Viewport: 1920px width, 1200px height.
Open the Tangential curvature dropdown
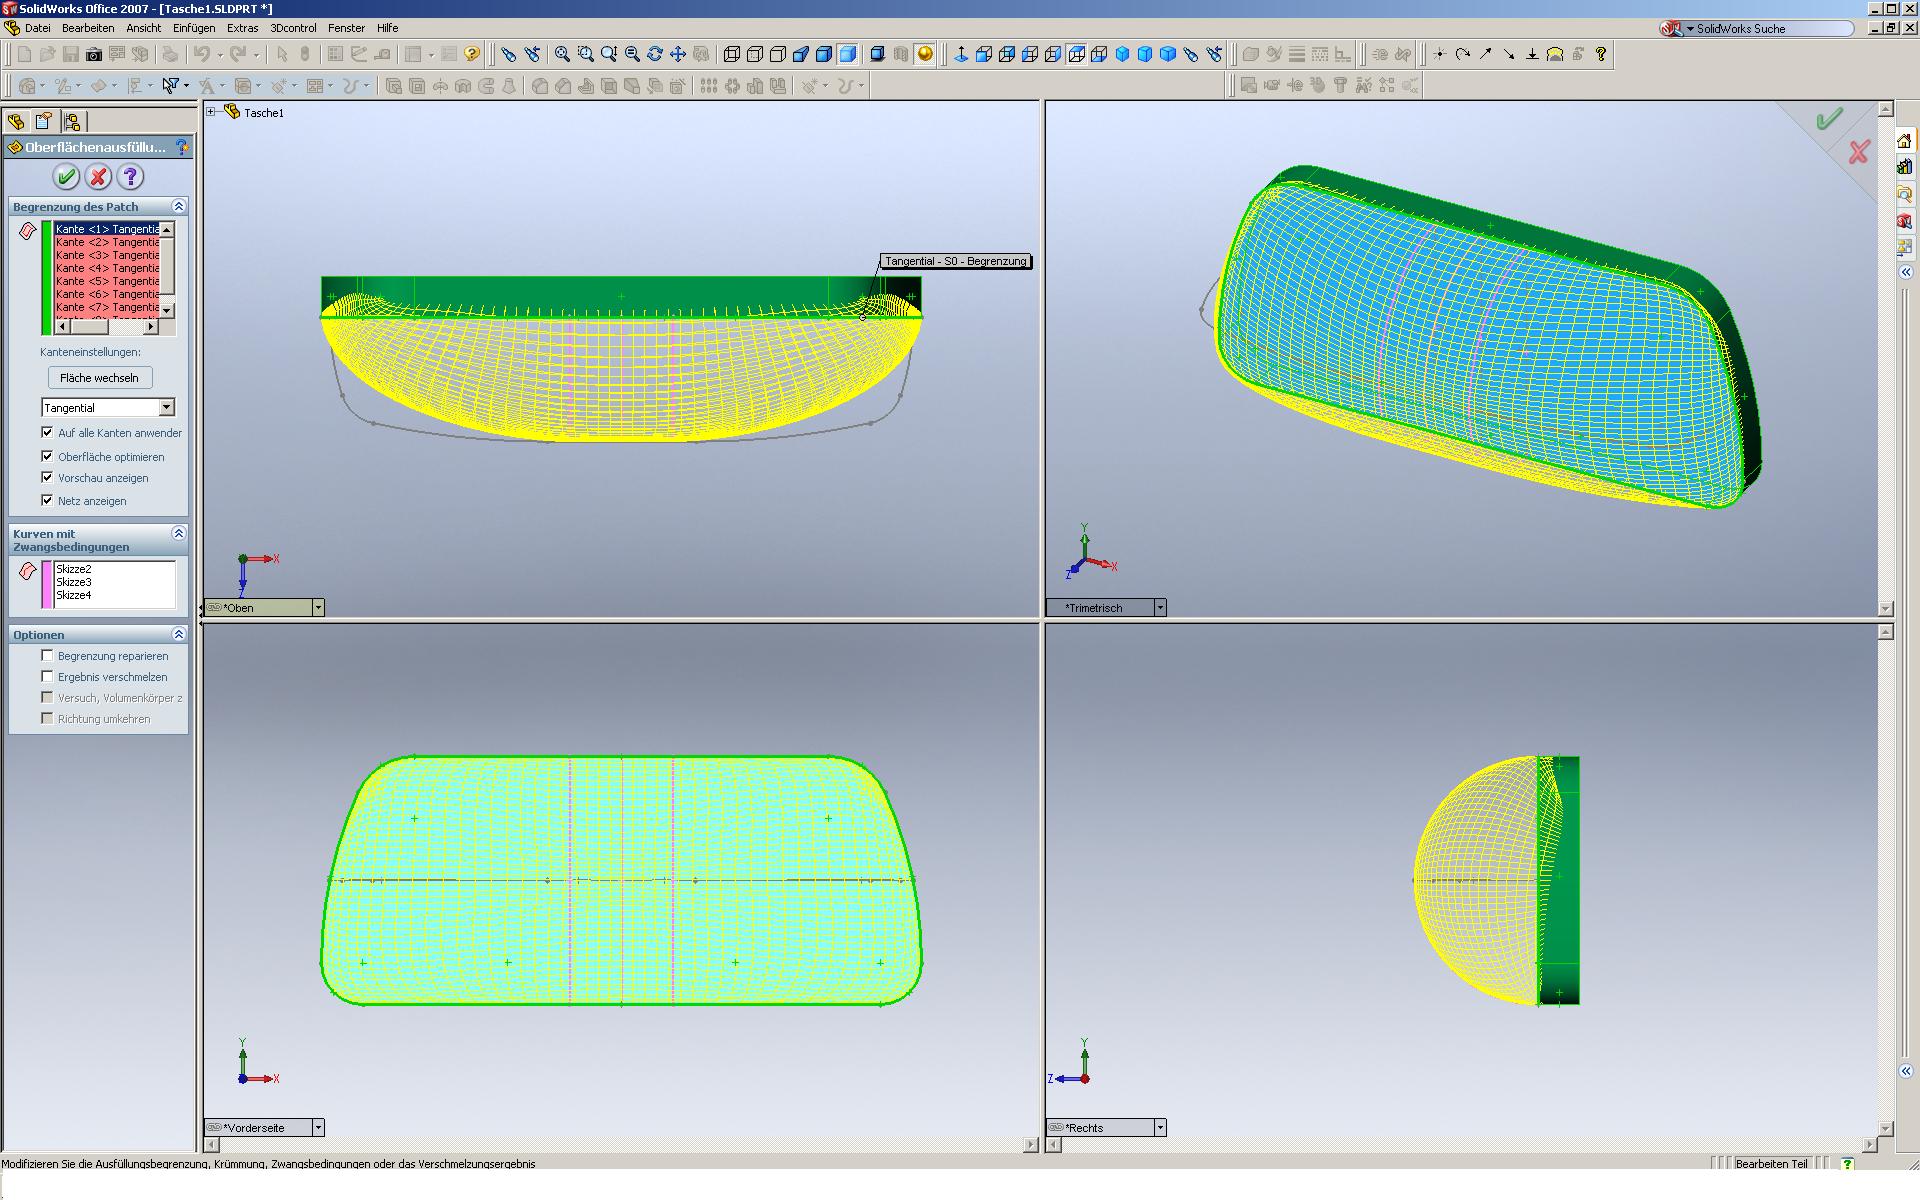[x=166, y=407]
